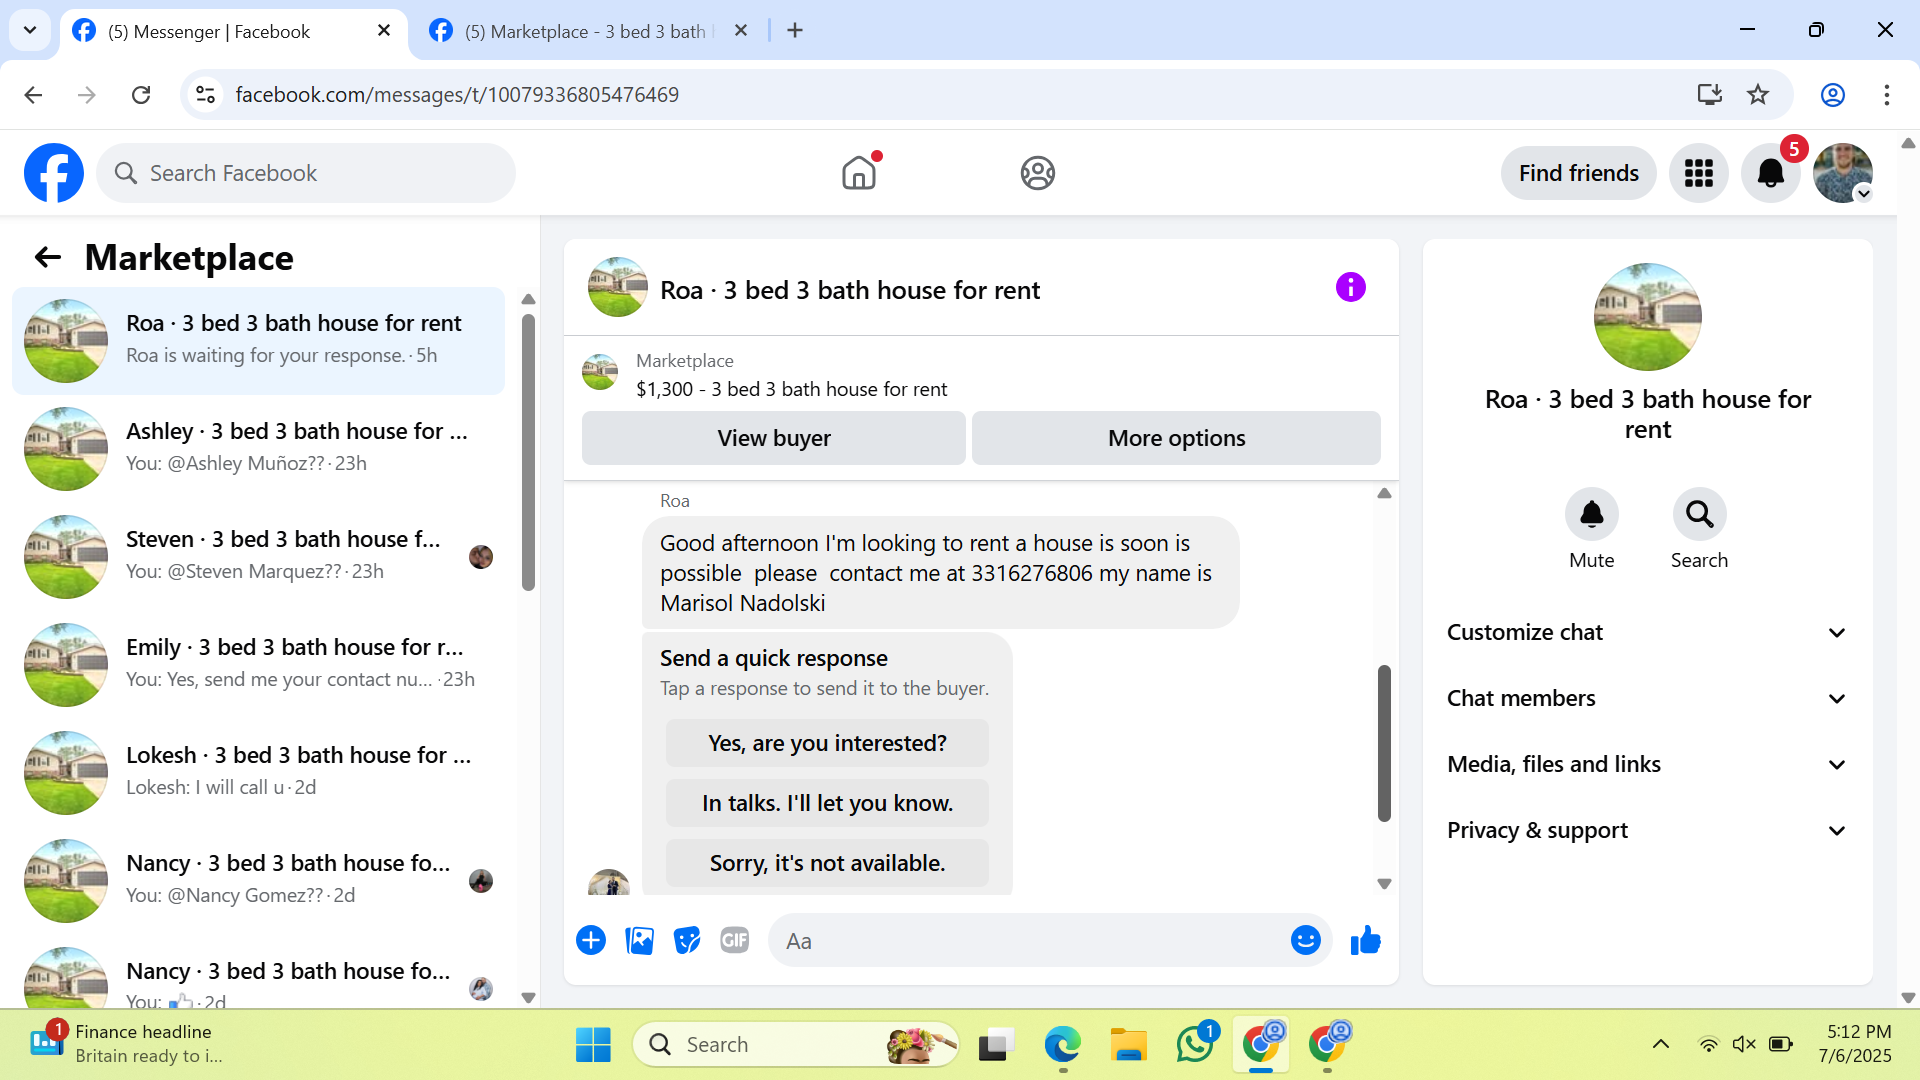The height and width of the screenshot is (1080, 1920).
Task: Open WhatsApp from the taskbar
Action: tap(1195, 1044)
